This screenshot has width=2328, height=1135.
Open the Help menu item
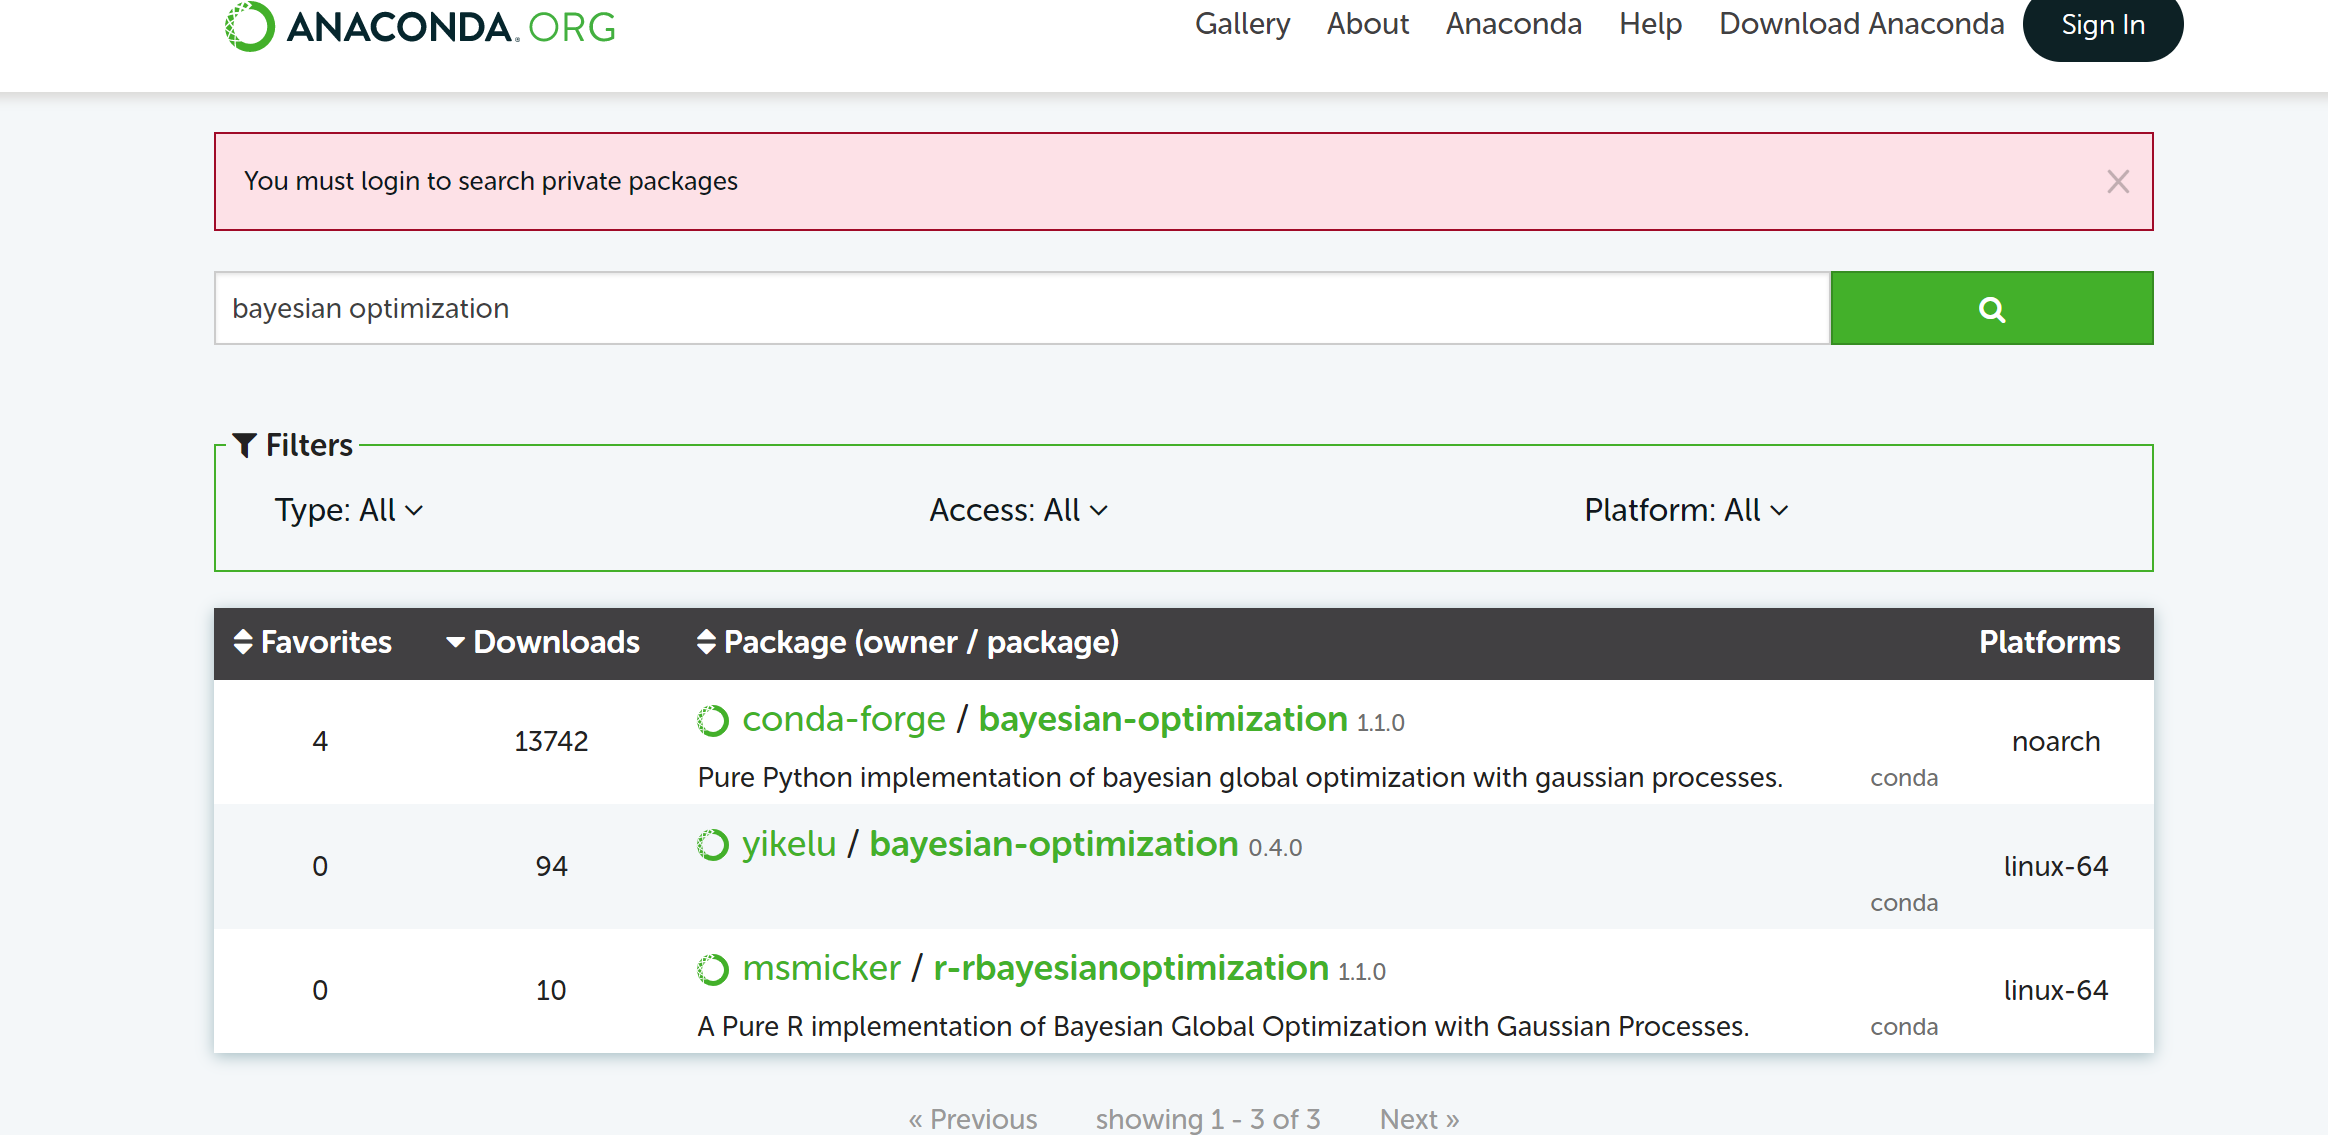1650,24
